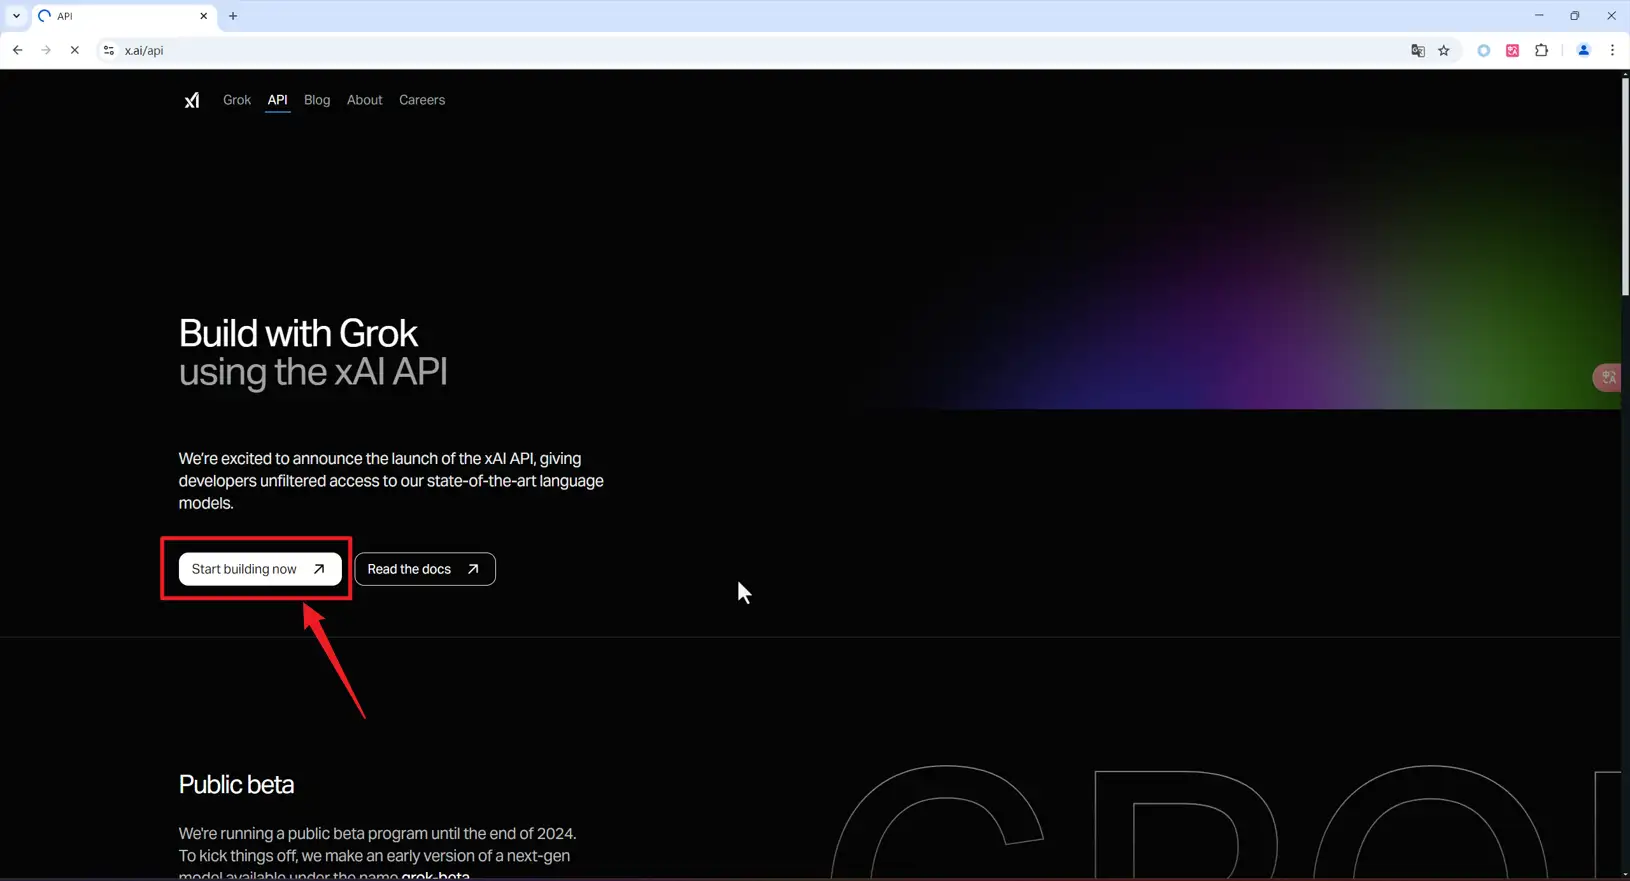This screenshot has height=881, width=1630.
Task: Click the pink extension icon in toolbar
Action: tap(1512, 51)
